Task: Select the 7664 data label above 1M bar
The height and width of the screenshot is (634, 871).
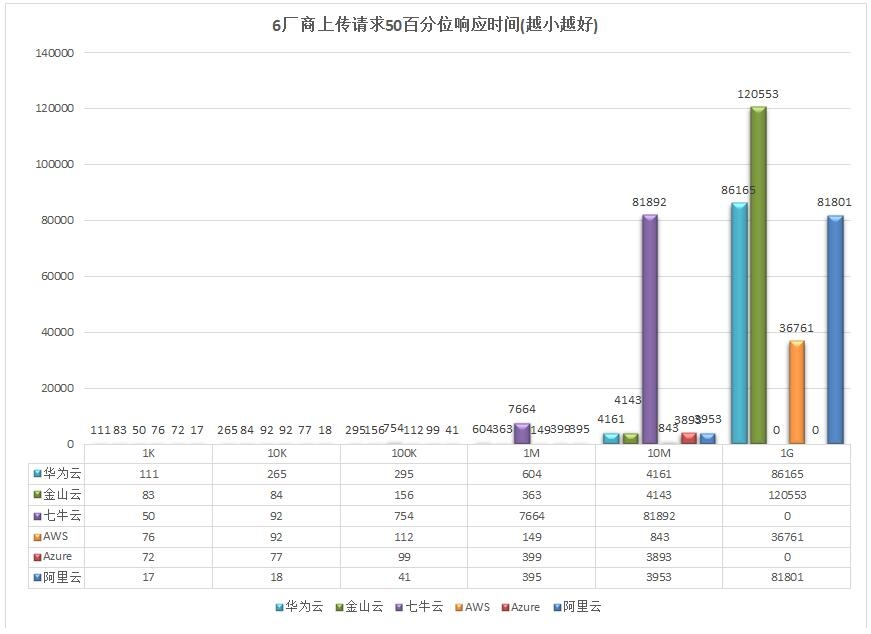Action: click(x=522, y=409)
